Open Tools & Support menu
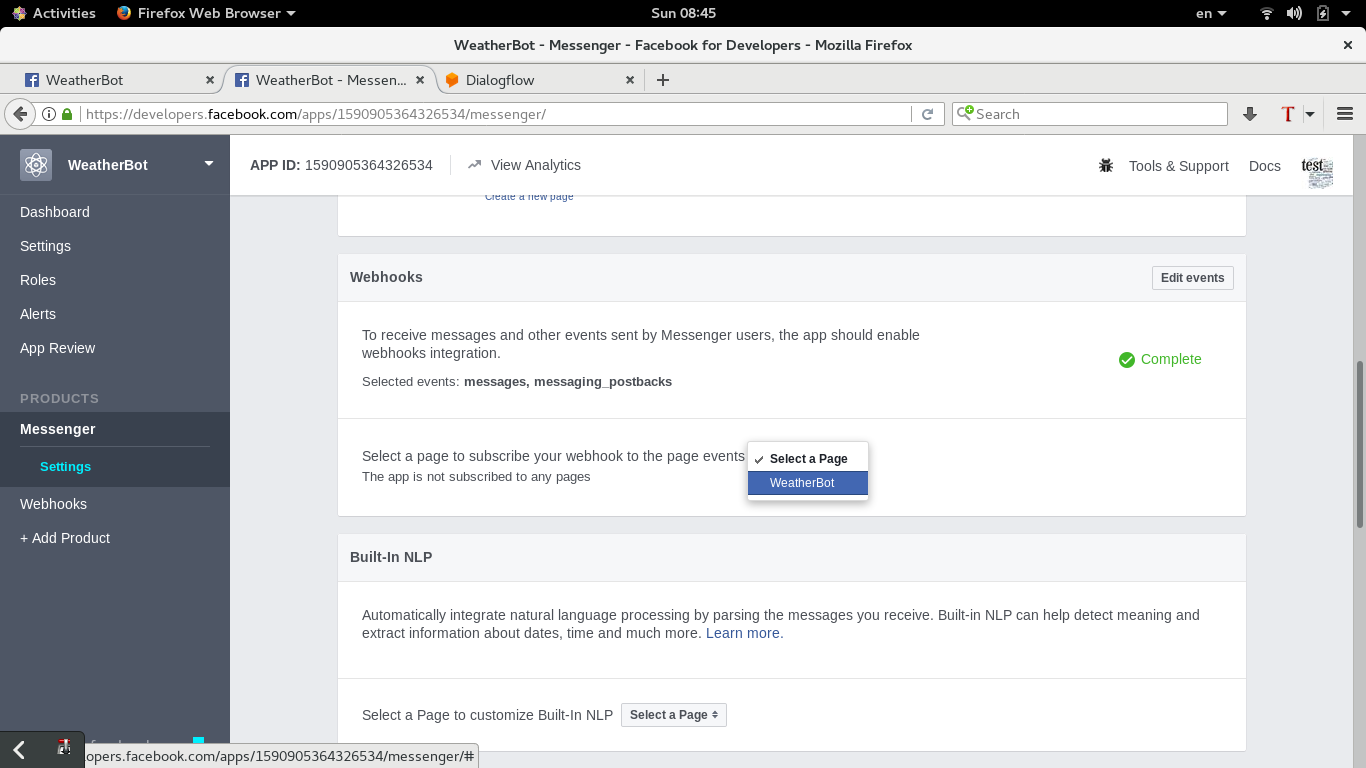 (1179, 166)
